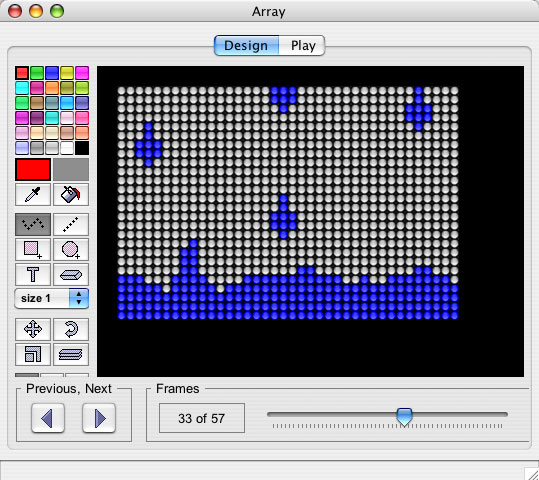Select the paint bucket fill tool

pyautogui.click(x=71, y=194)
